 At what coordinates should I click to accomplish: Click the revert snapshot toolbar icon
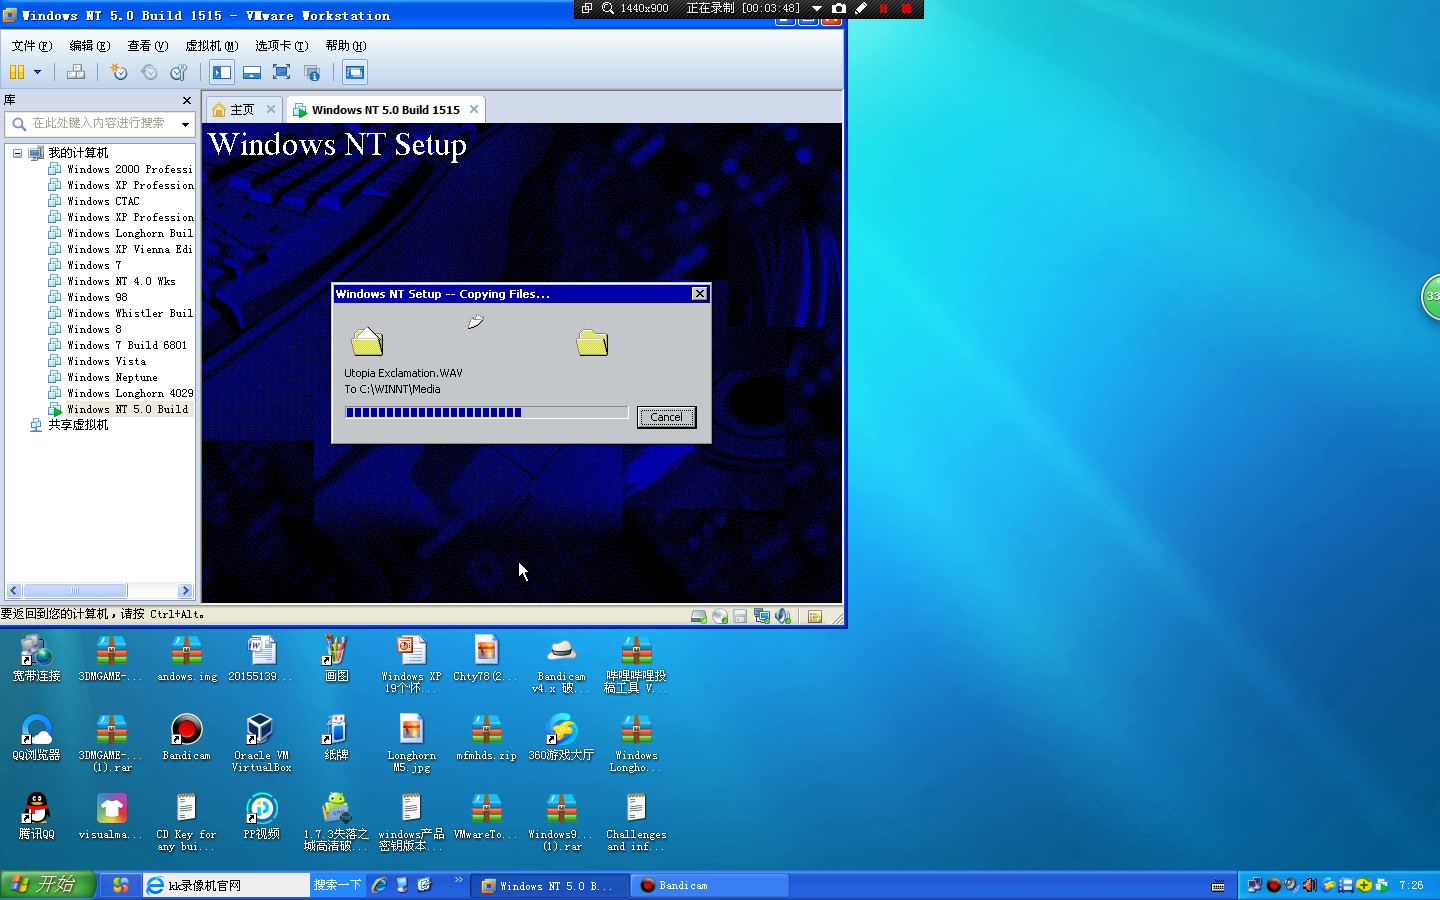149,72
